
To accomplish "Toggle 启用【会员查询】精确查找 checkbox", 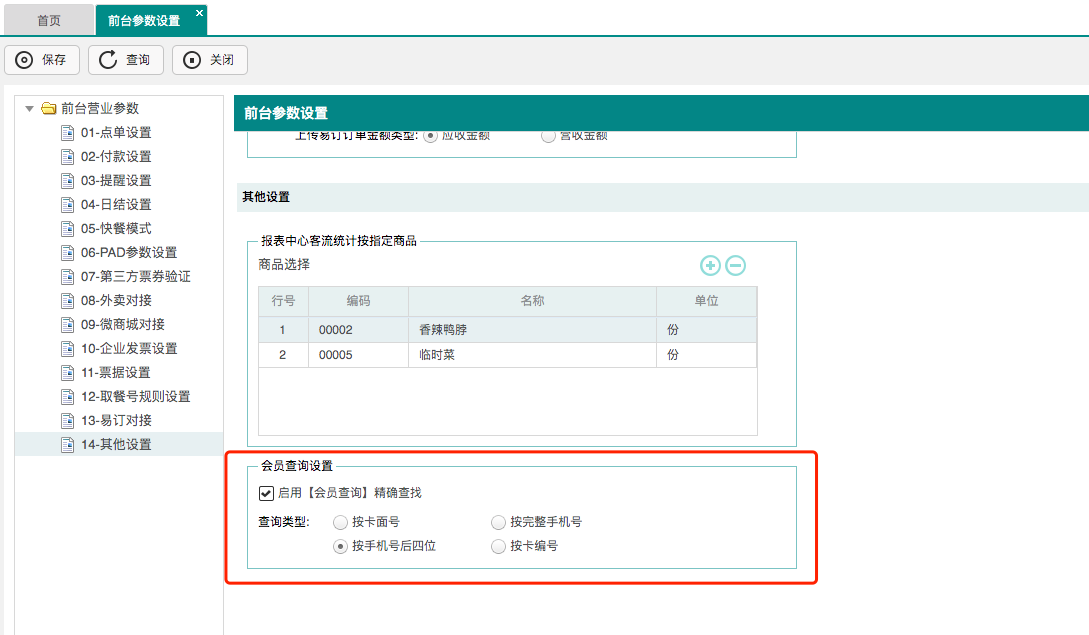I will (x=266, y=493).
